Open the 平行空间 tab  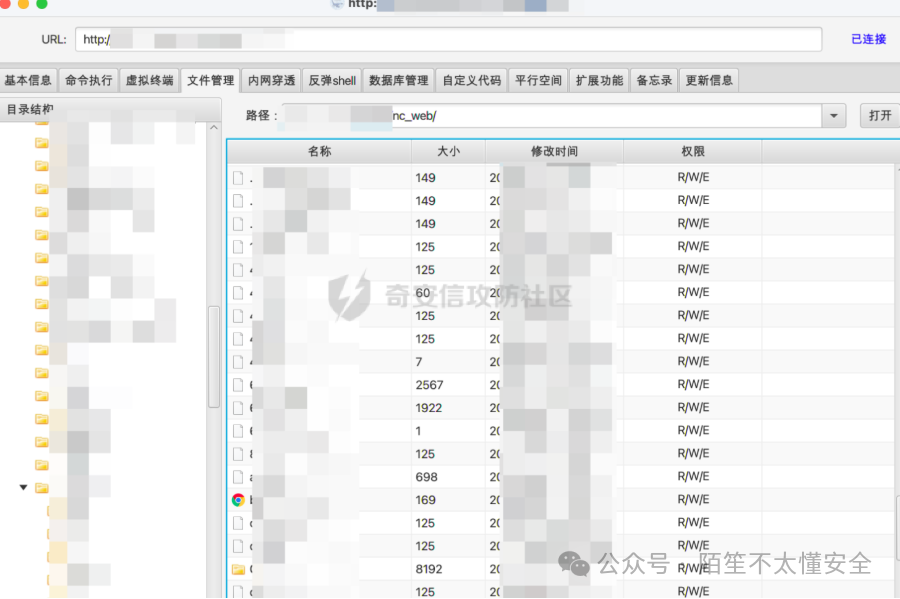click(x=538, y=80)
